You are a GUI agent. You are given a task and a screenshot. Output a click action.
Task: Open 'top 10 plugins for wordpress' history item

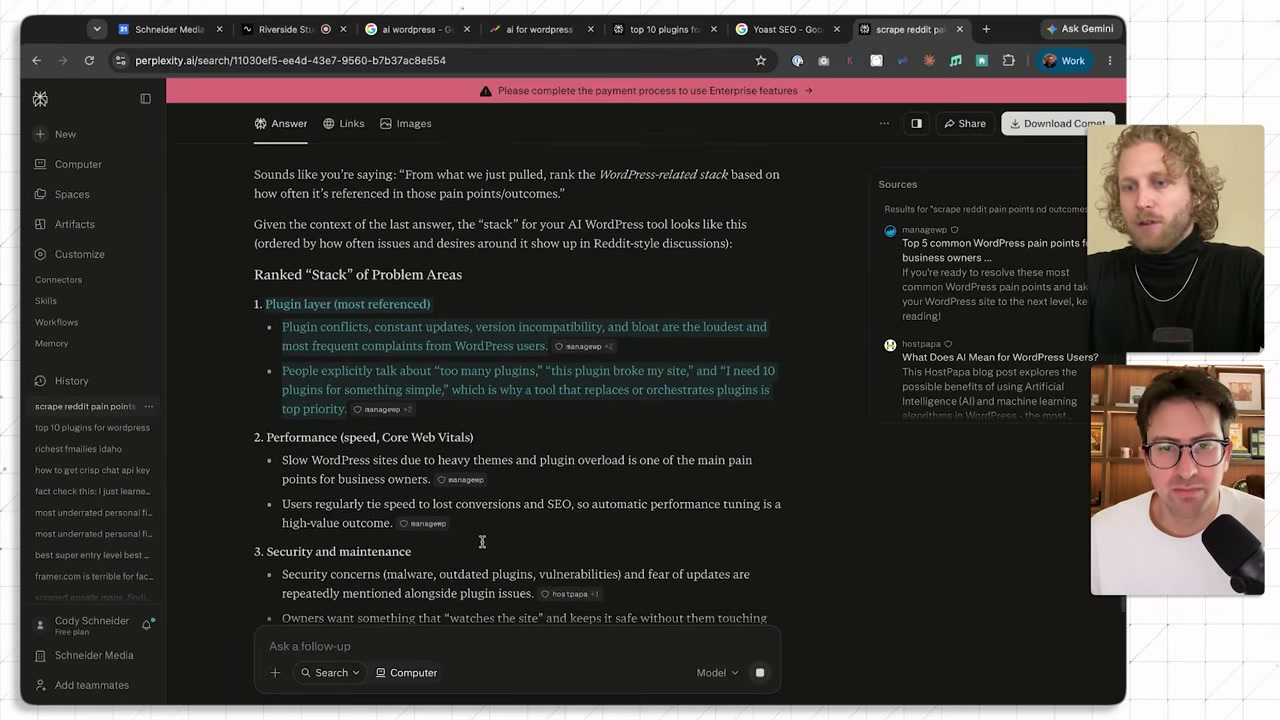click(x=92, y=428)
